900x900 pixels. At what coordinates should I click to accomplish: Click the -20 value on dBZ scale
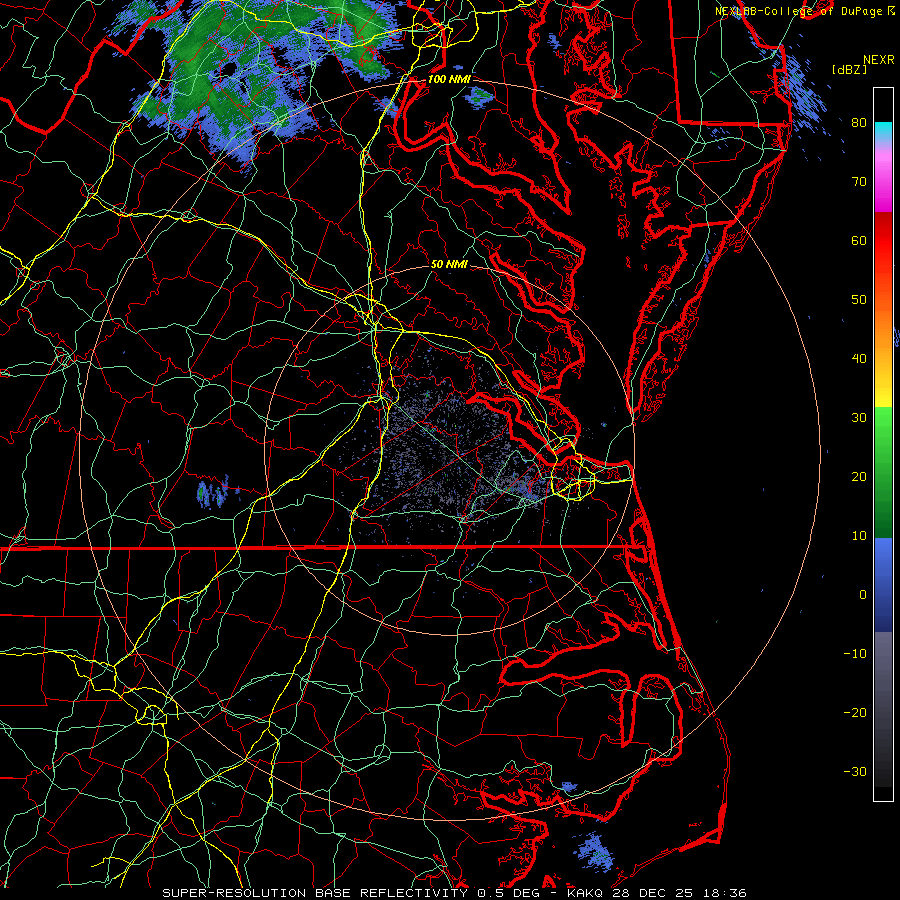(855, 712)
